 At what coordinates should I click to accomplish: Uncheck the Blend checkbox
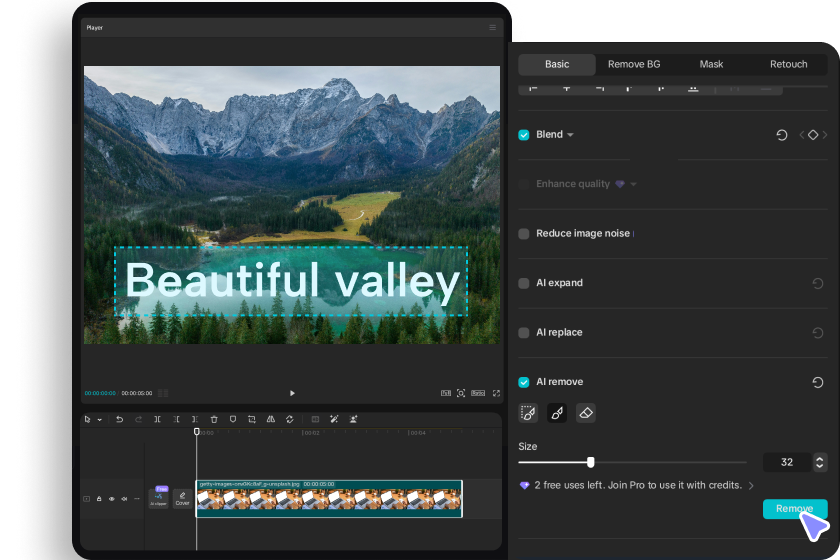524,135
